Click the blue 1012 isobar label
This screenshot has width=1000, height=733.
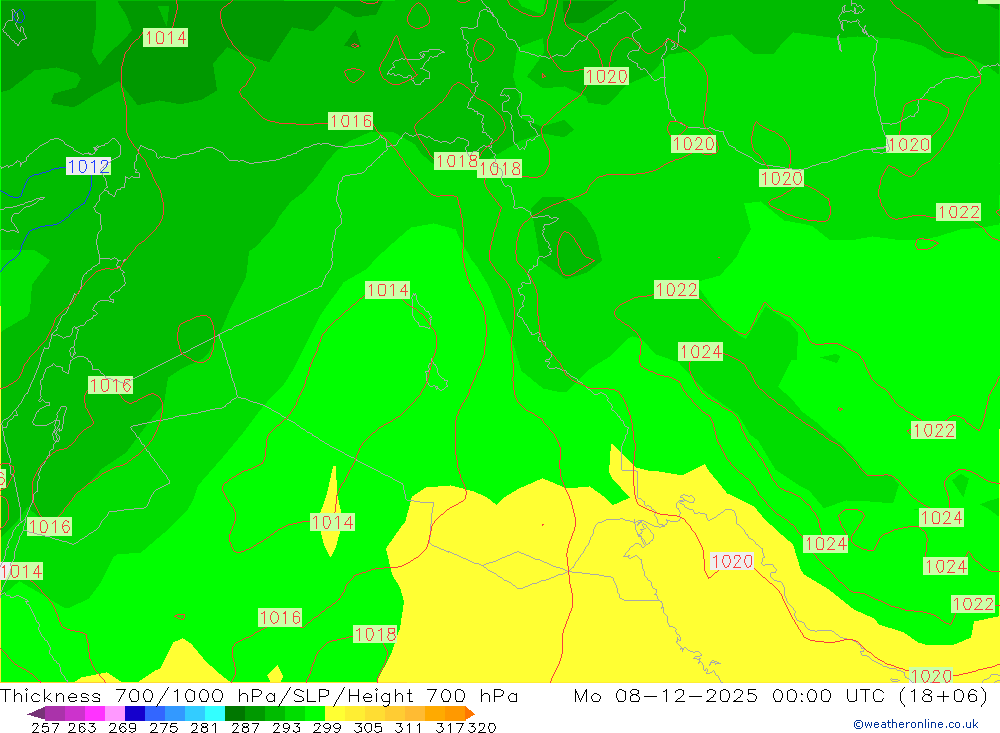[x=88, y=167]
